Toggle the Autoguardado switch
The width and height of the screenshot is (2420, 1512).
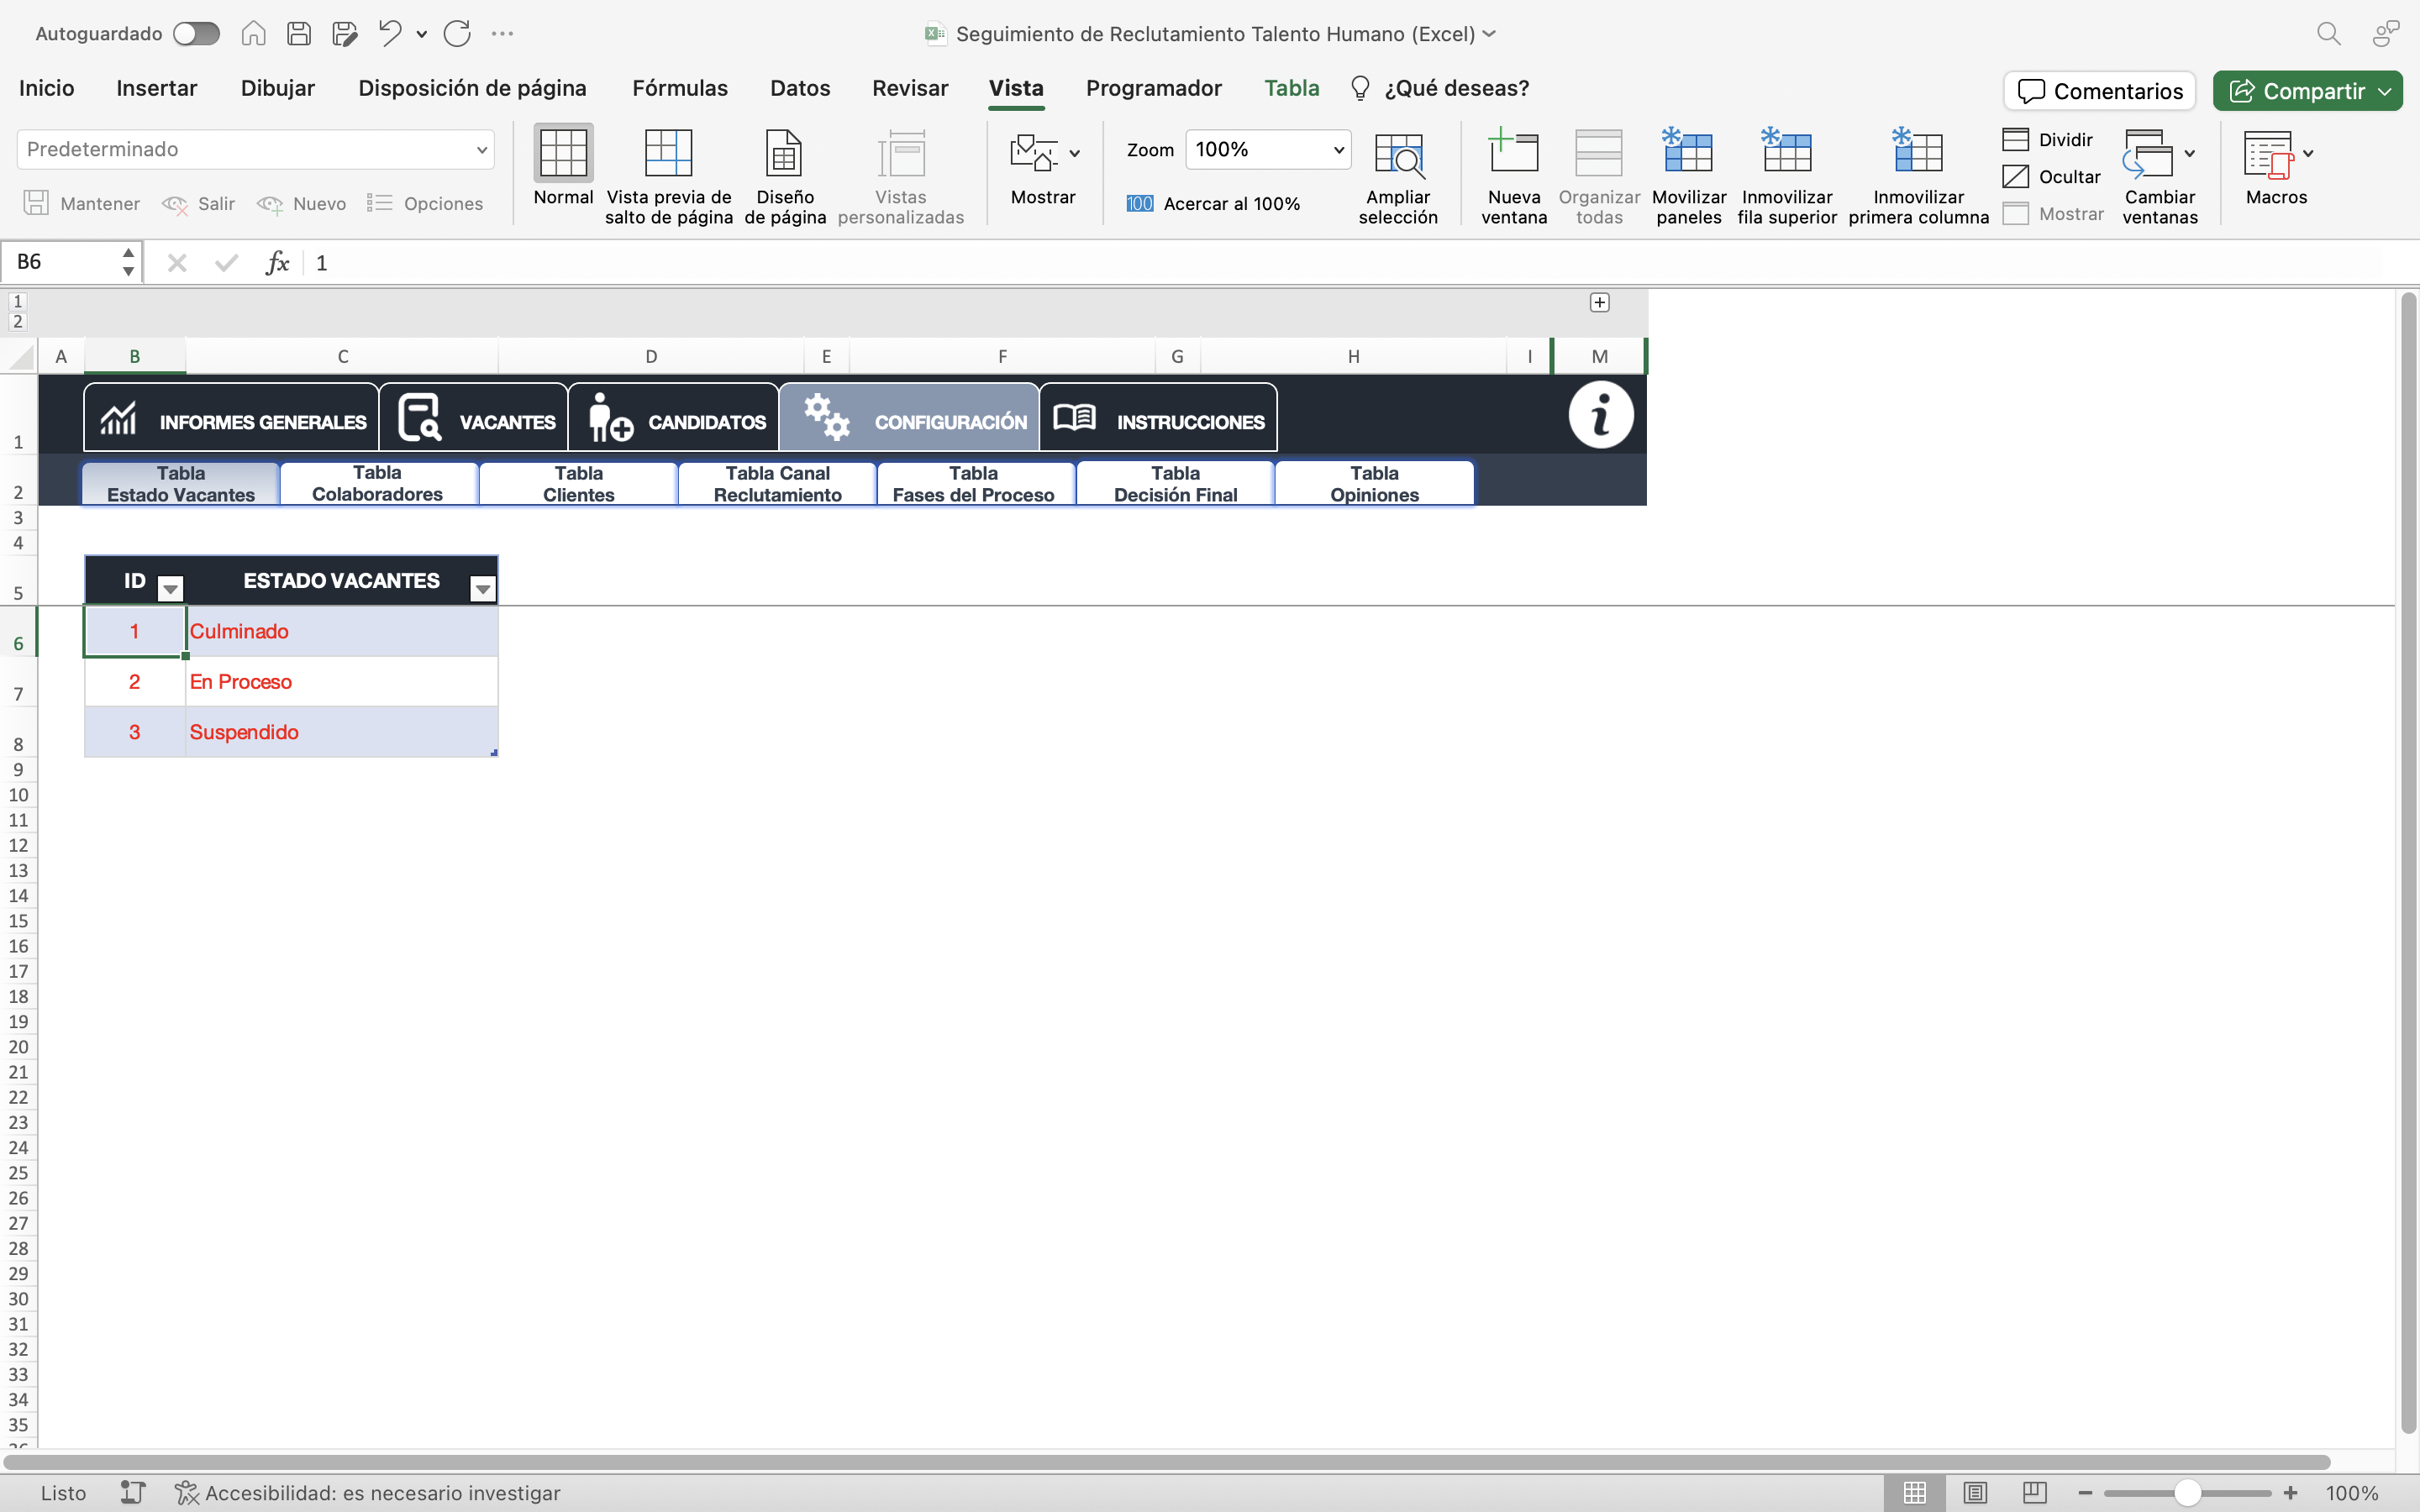(x=196, y=34)
